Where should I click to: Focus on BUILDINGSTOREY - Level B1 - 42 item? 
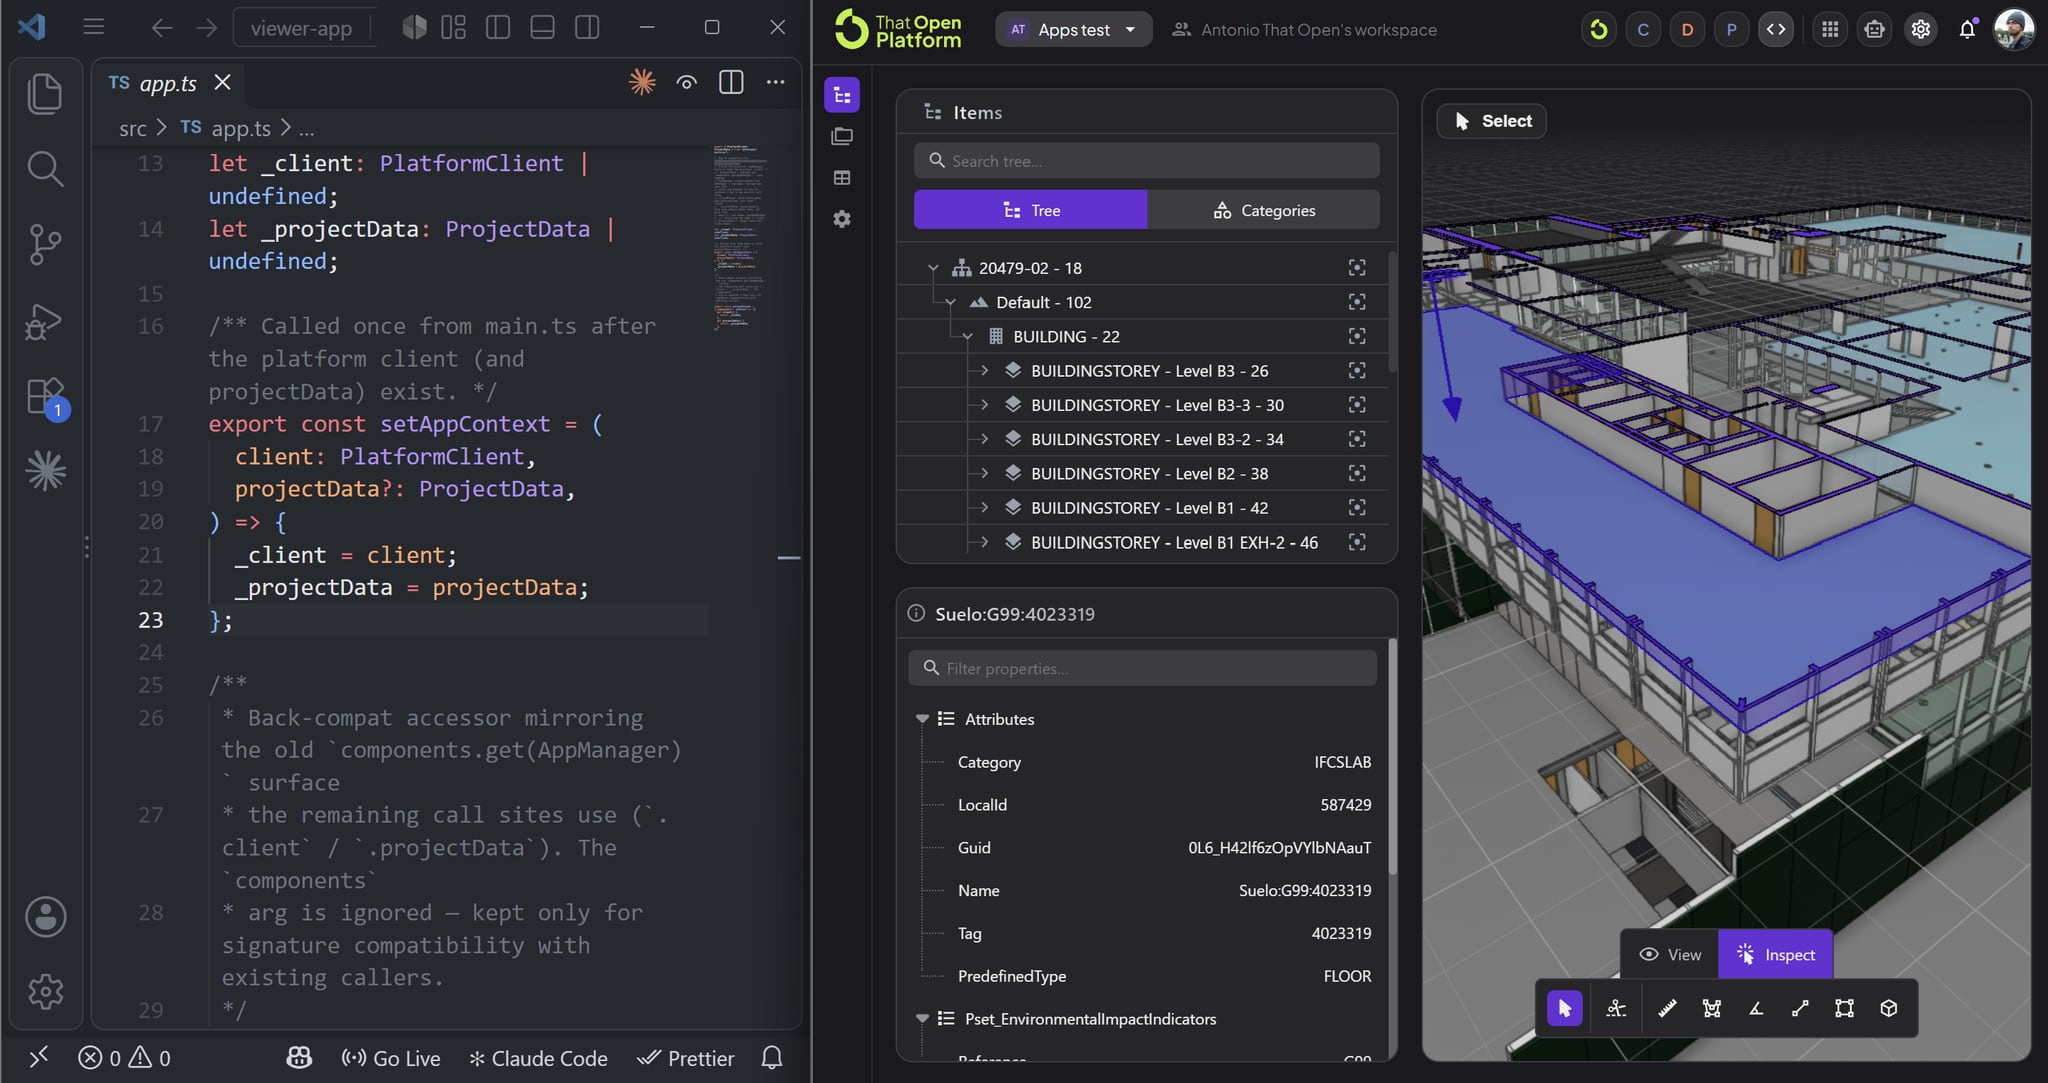pos(1356,507)
